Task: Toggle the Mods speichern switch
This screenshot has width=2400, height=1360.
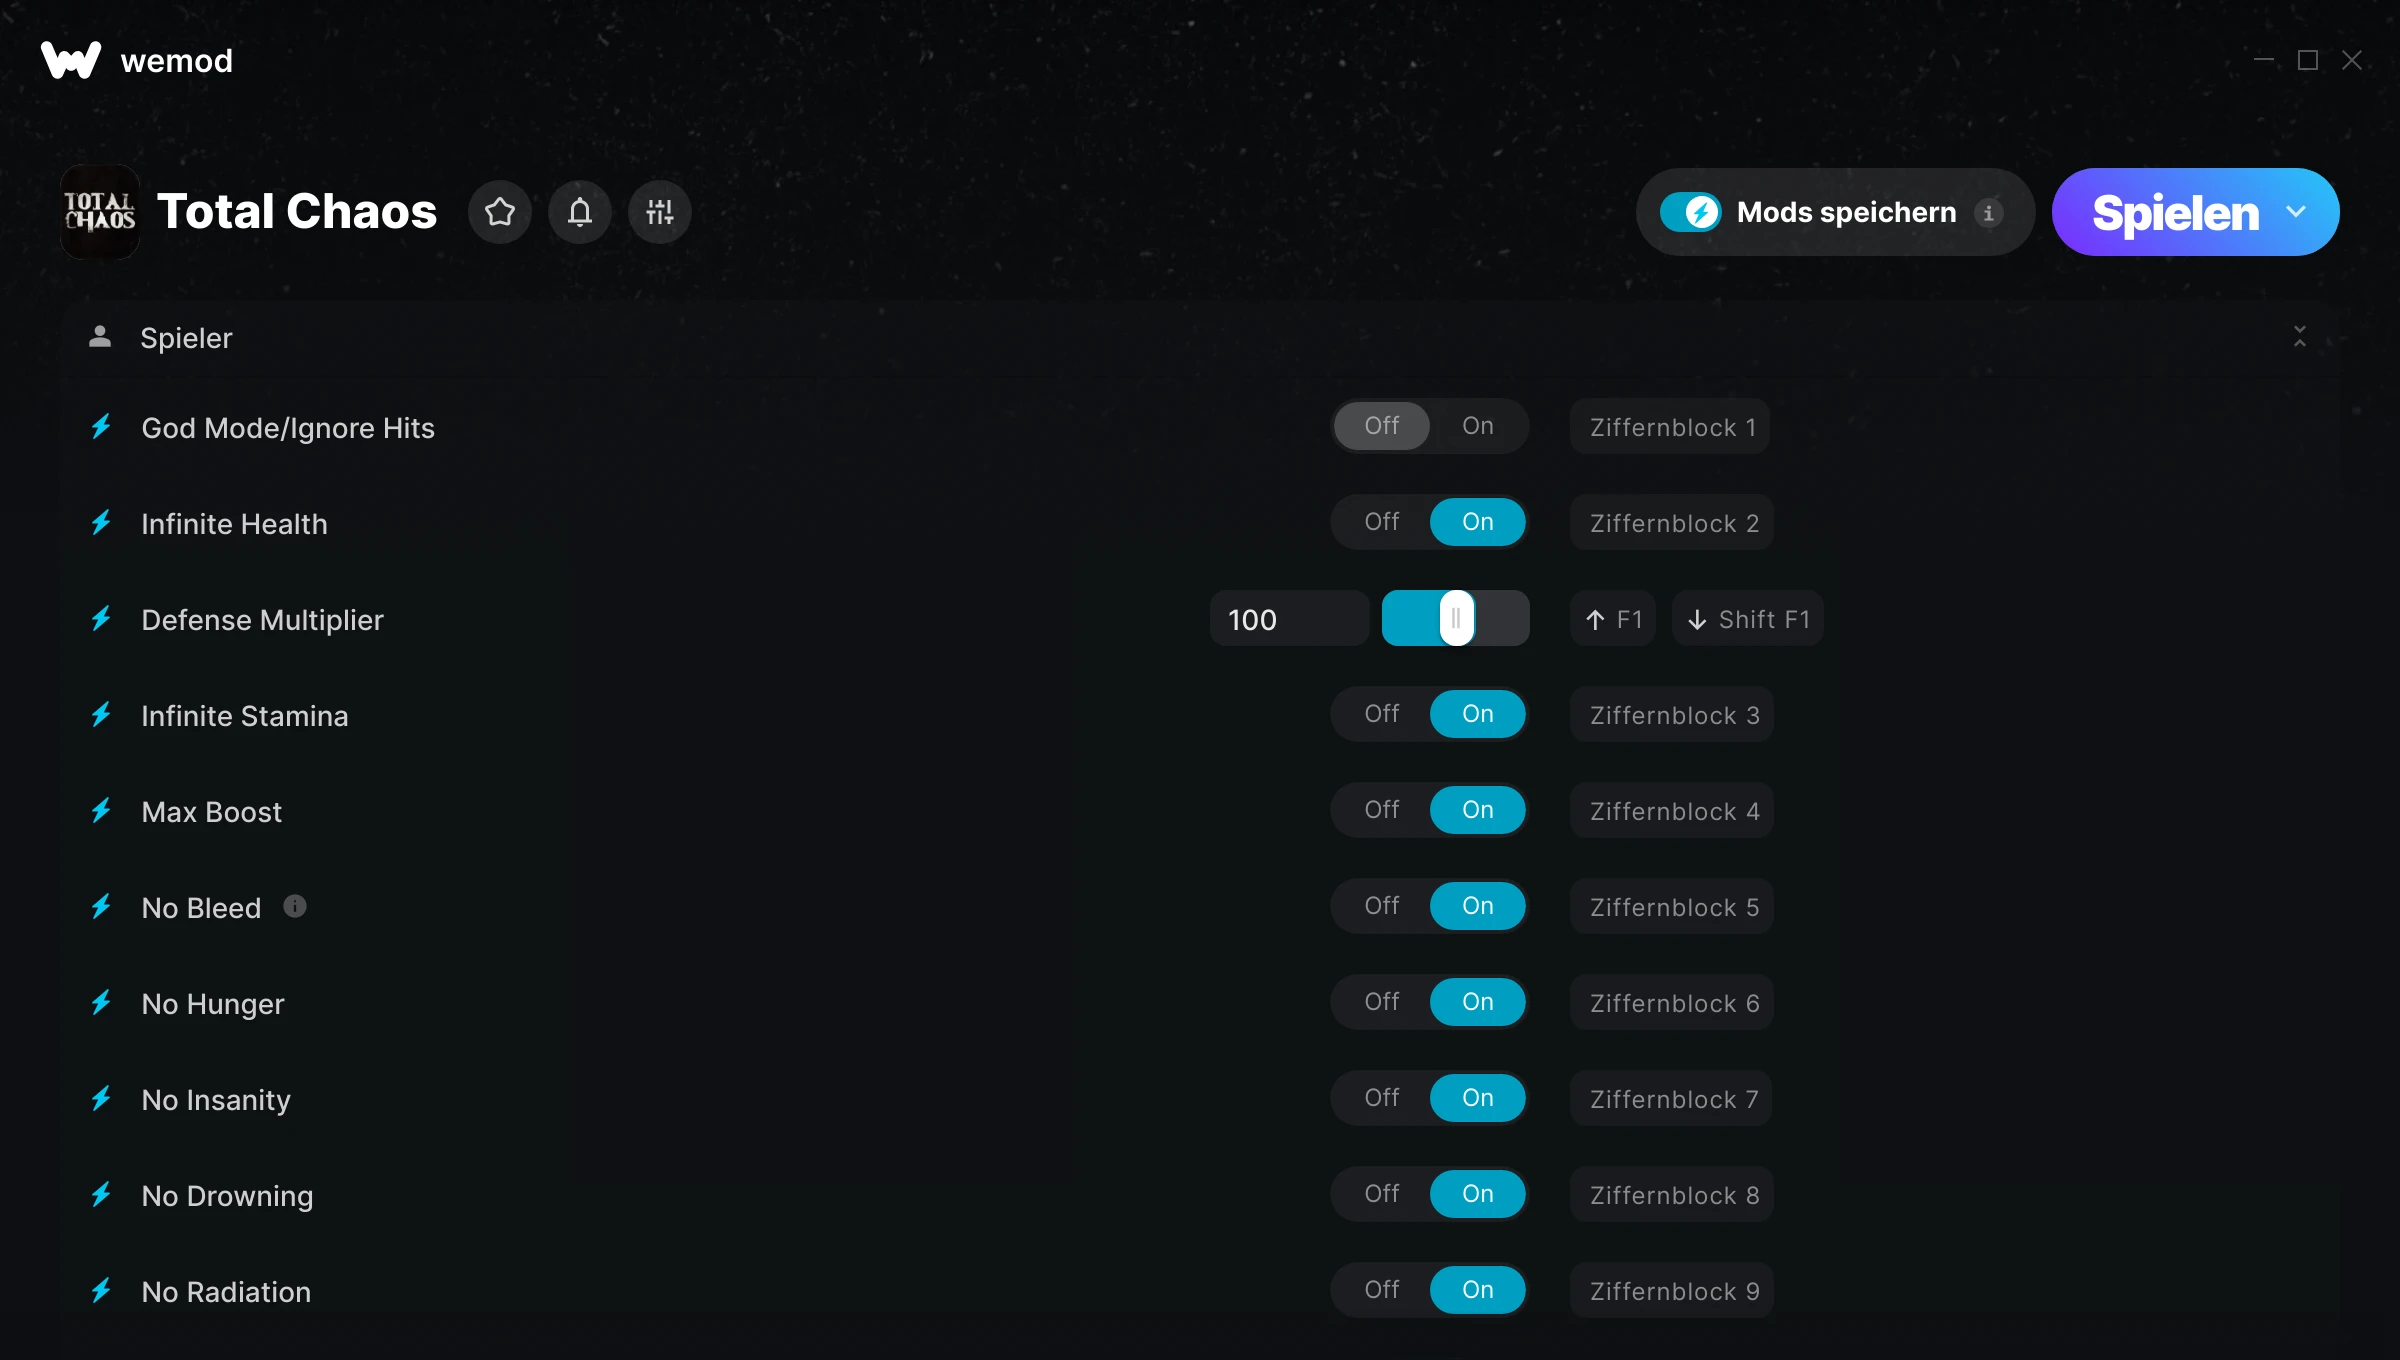Action: coord(1691,212)
